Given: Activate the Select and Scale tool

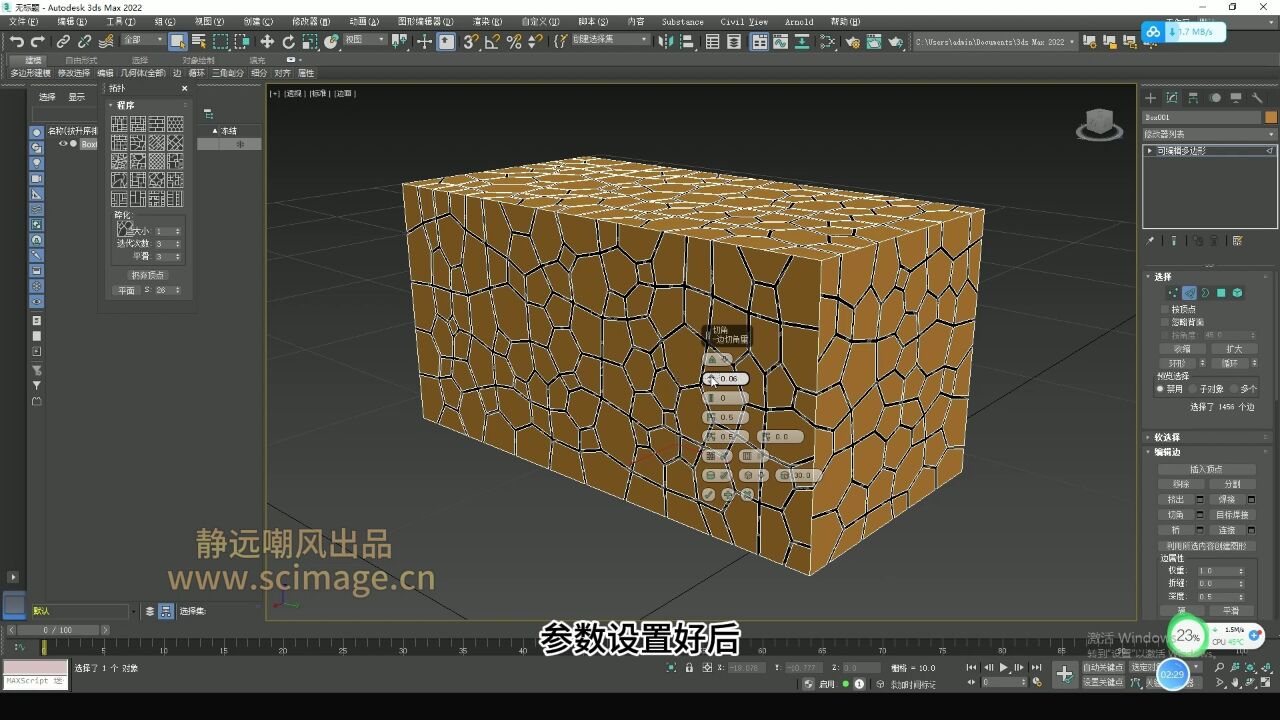Looking at the screenshot, I should tap(310, 41).
